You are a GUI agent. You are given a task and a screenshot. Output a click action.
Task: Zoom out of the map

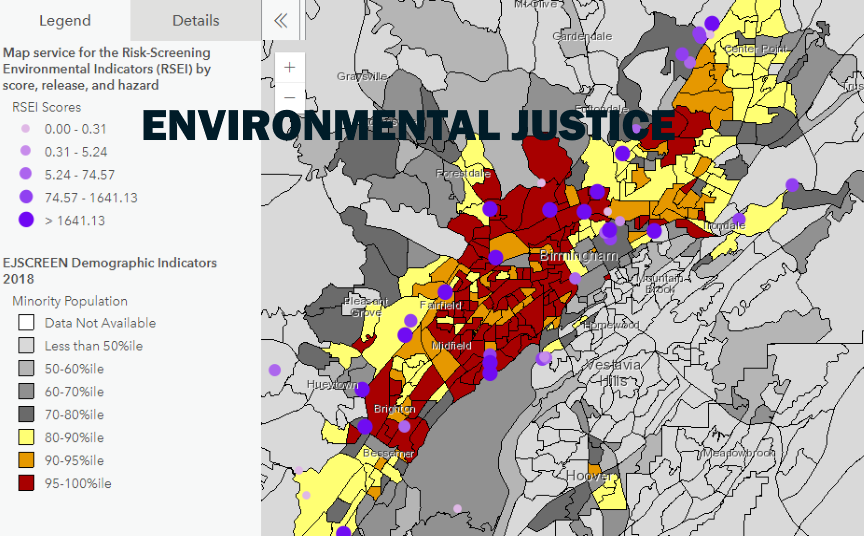pyautogui.click(x=290, y=97)
